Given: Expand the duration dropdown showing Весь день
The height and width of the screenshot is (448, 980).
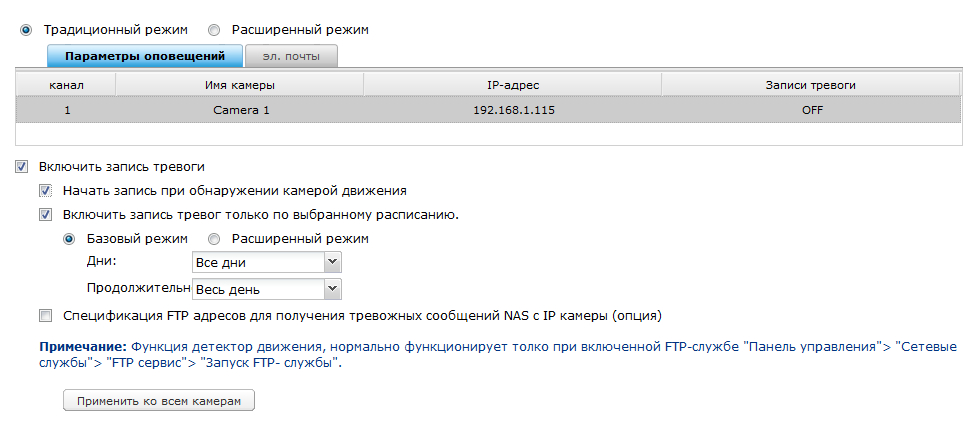Looking at the screenshot, I should (x=266, y=289).
